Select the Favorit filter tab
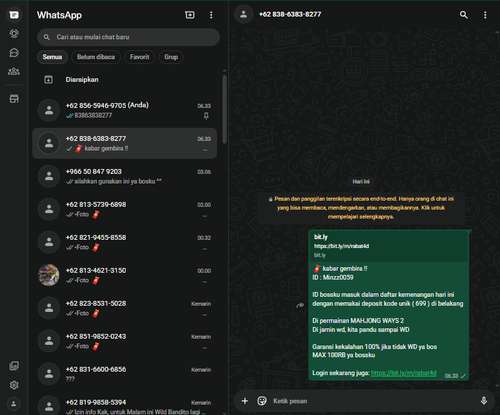 (x=140, y=57)
